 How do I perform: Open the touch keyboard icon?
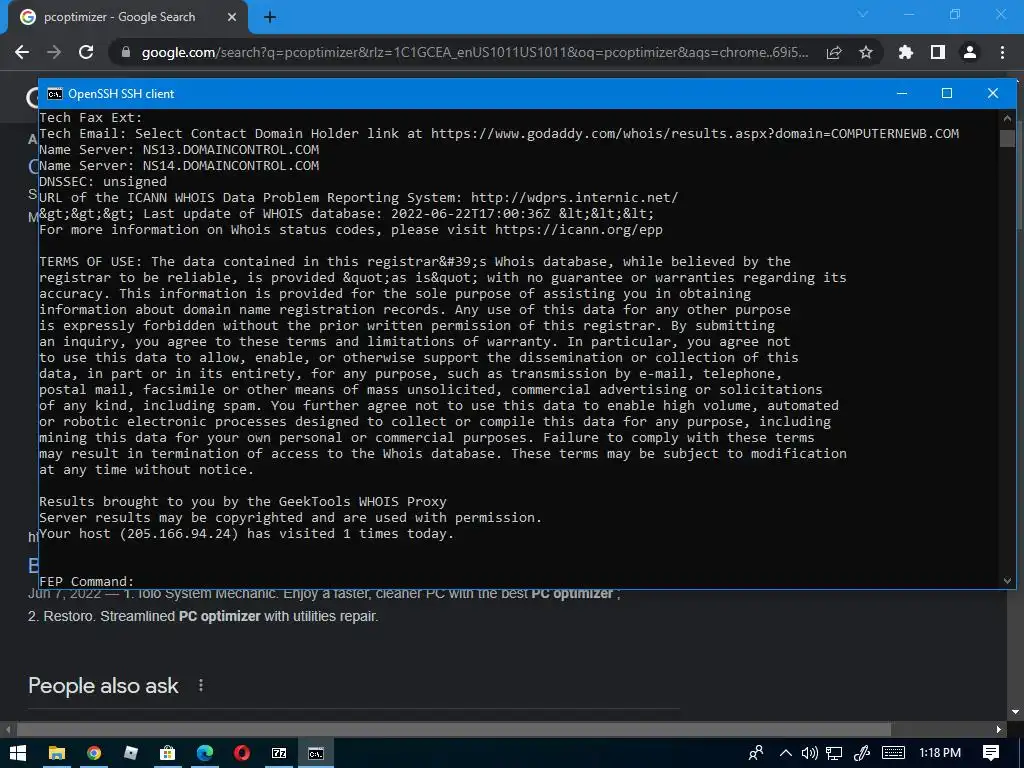(x=893, y=753)
